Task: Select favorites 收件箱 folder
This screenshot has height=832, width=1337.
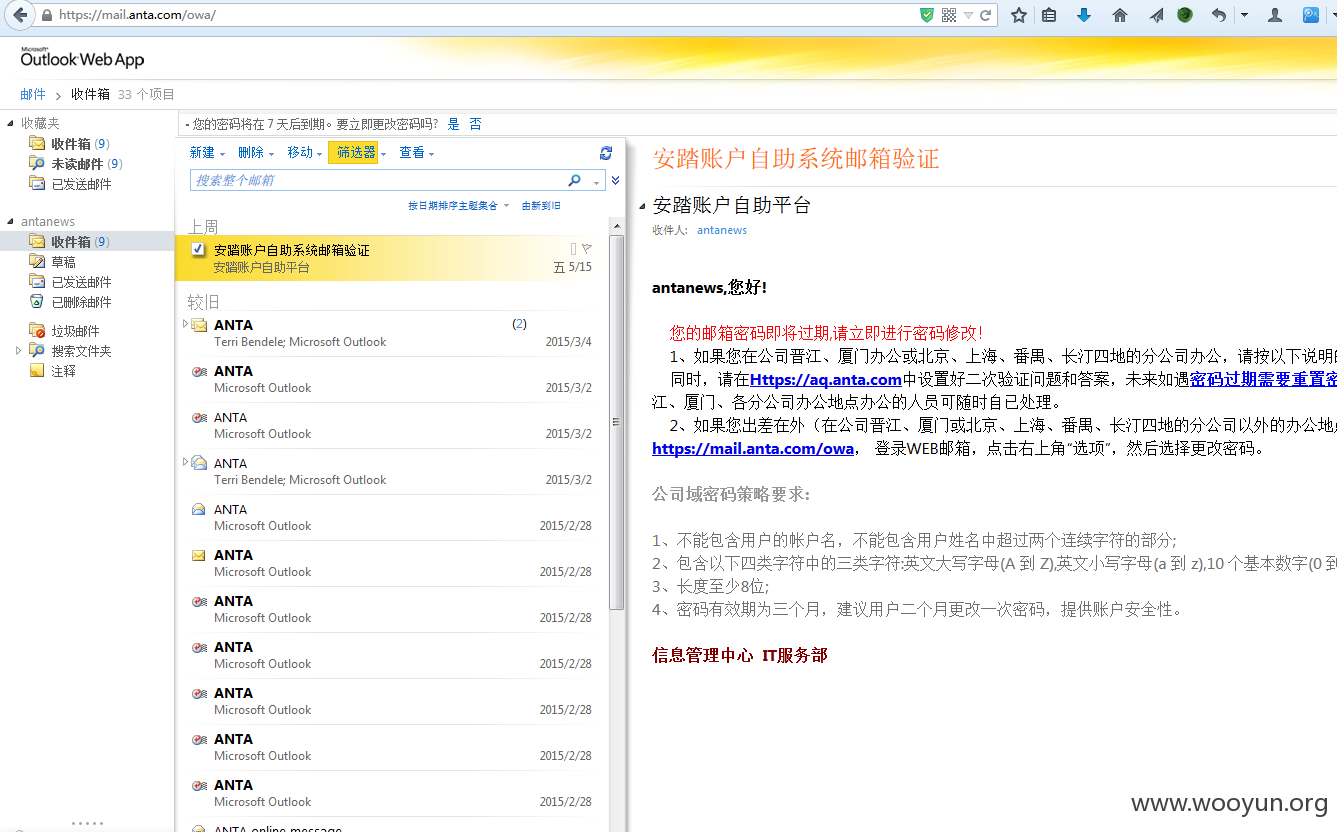Action: (71, 144)
